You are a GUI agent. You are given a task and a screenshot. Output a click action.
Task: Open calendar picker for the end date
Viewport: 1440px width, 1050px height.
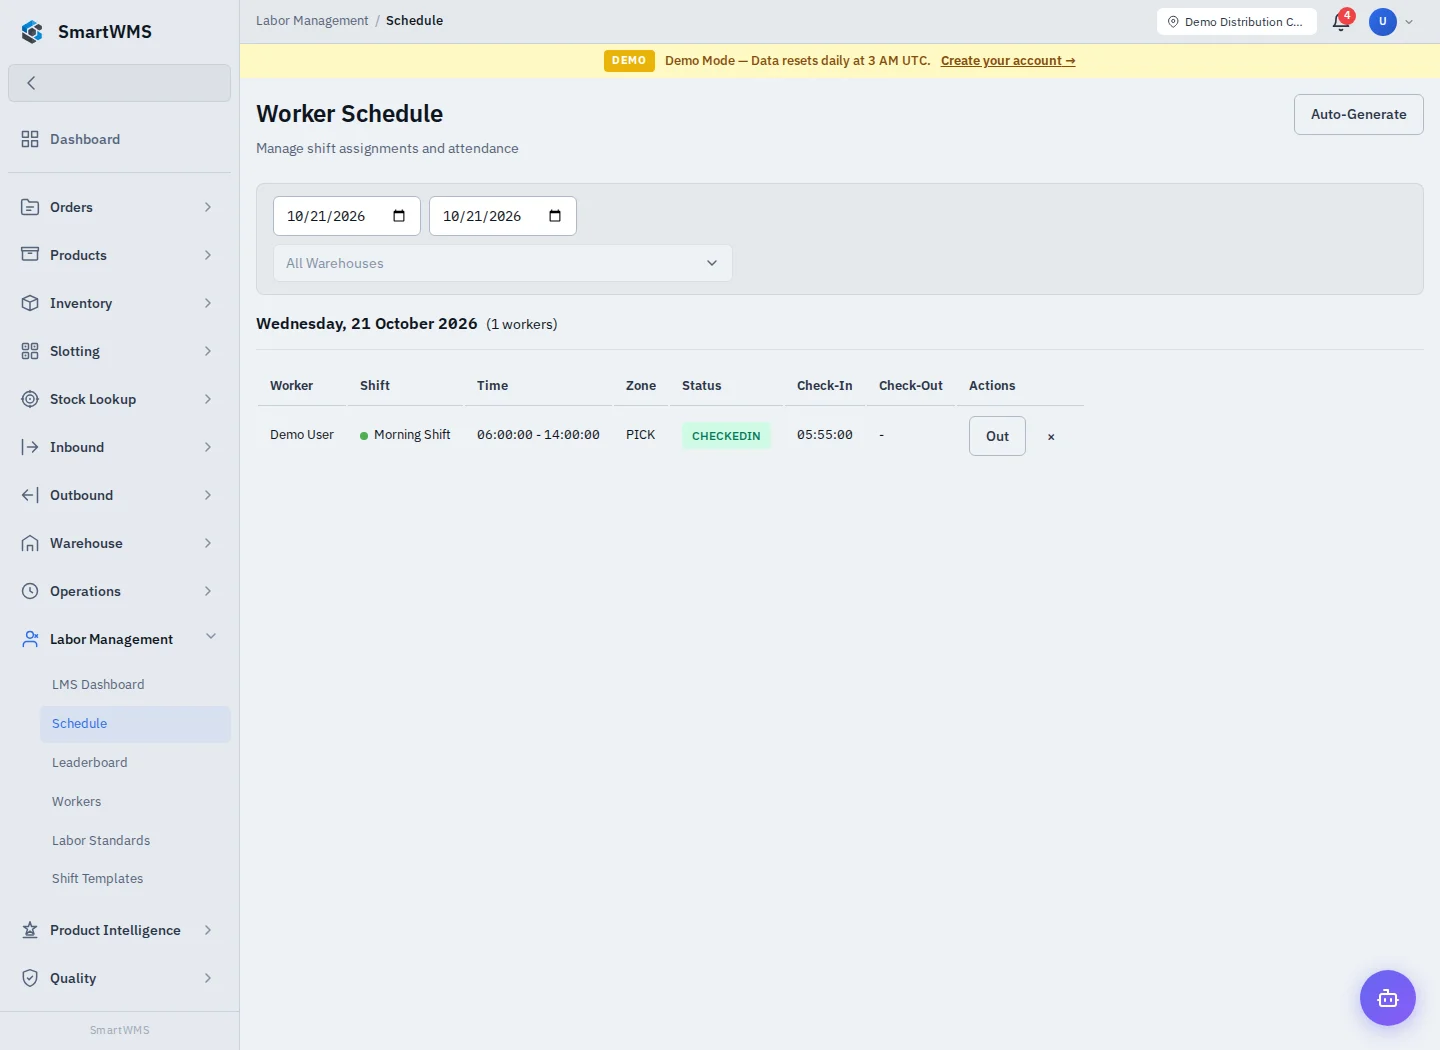[x=555, y=216]
